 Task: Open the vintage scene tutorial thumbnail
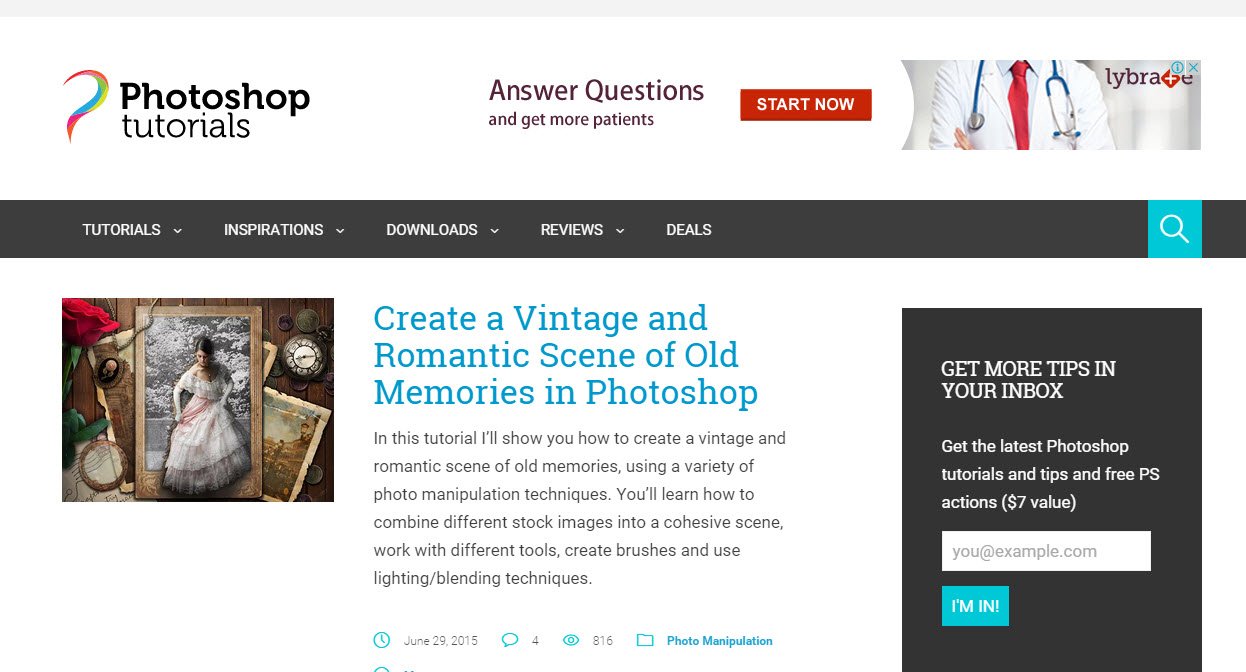point(198,400)
